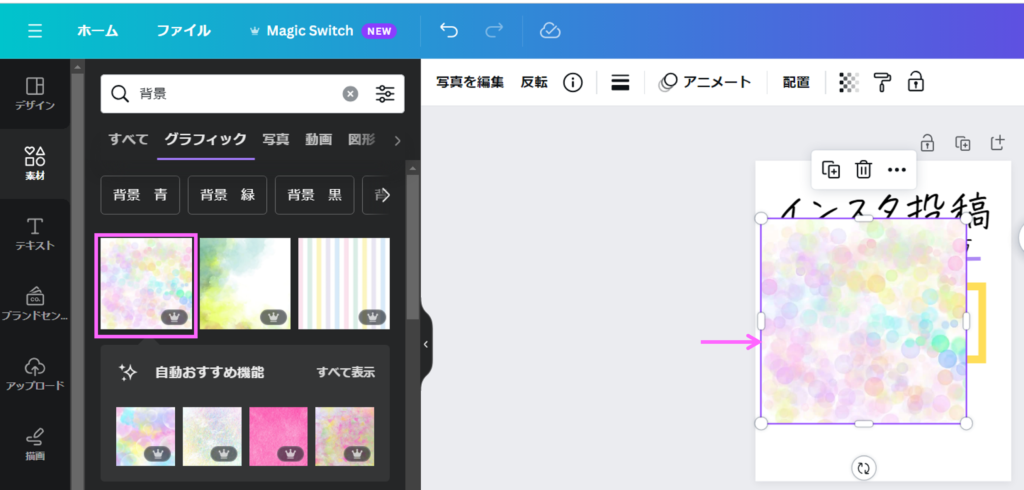This screenshot has height=490, width=1024.
Task: Expand more category tabs with arrow
Action: click(x=397, y=140)
